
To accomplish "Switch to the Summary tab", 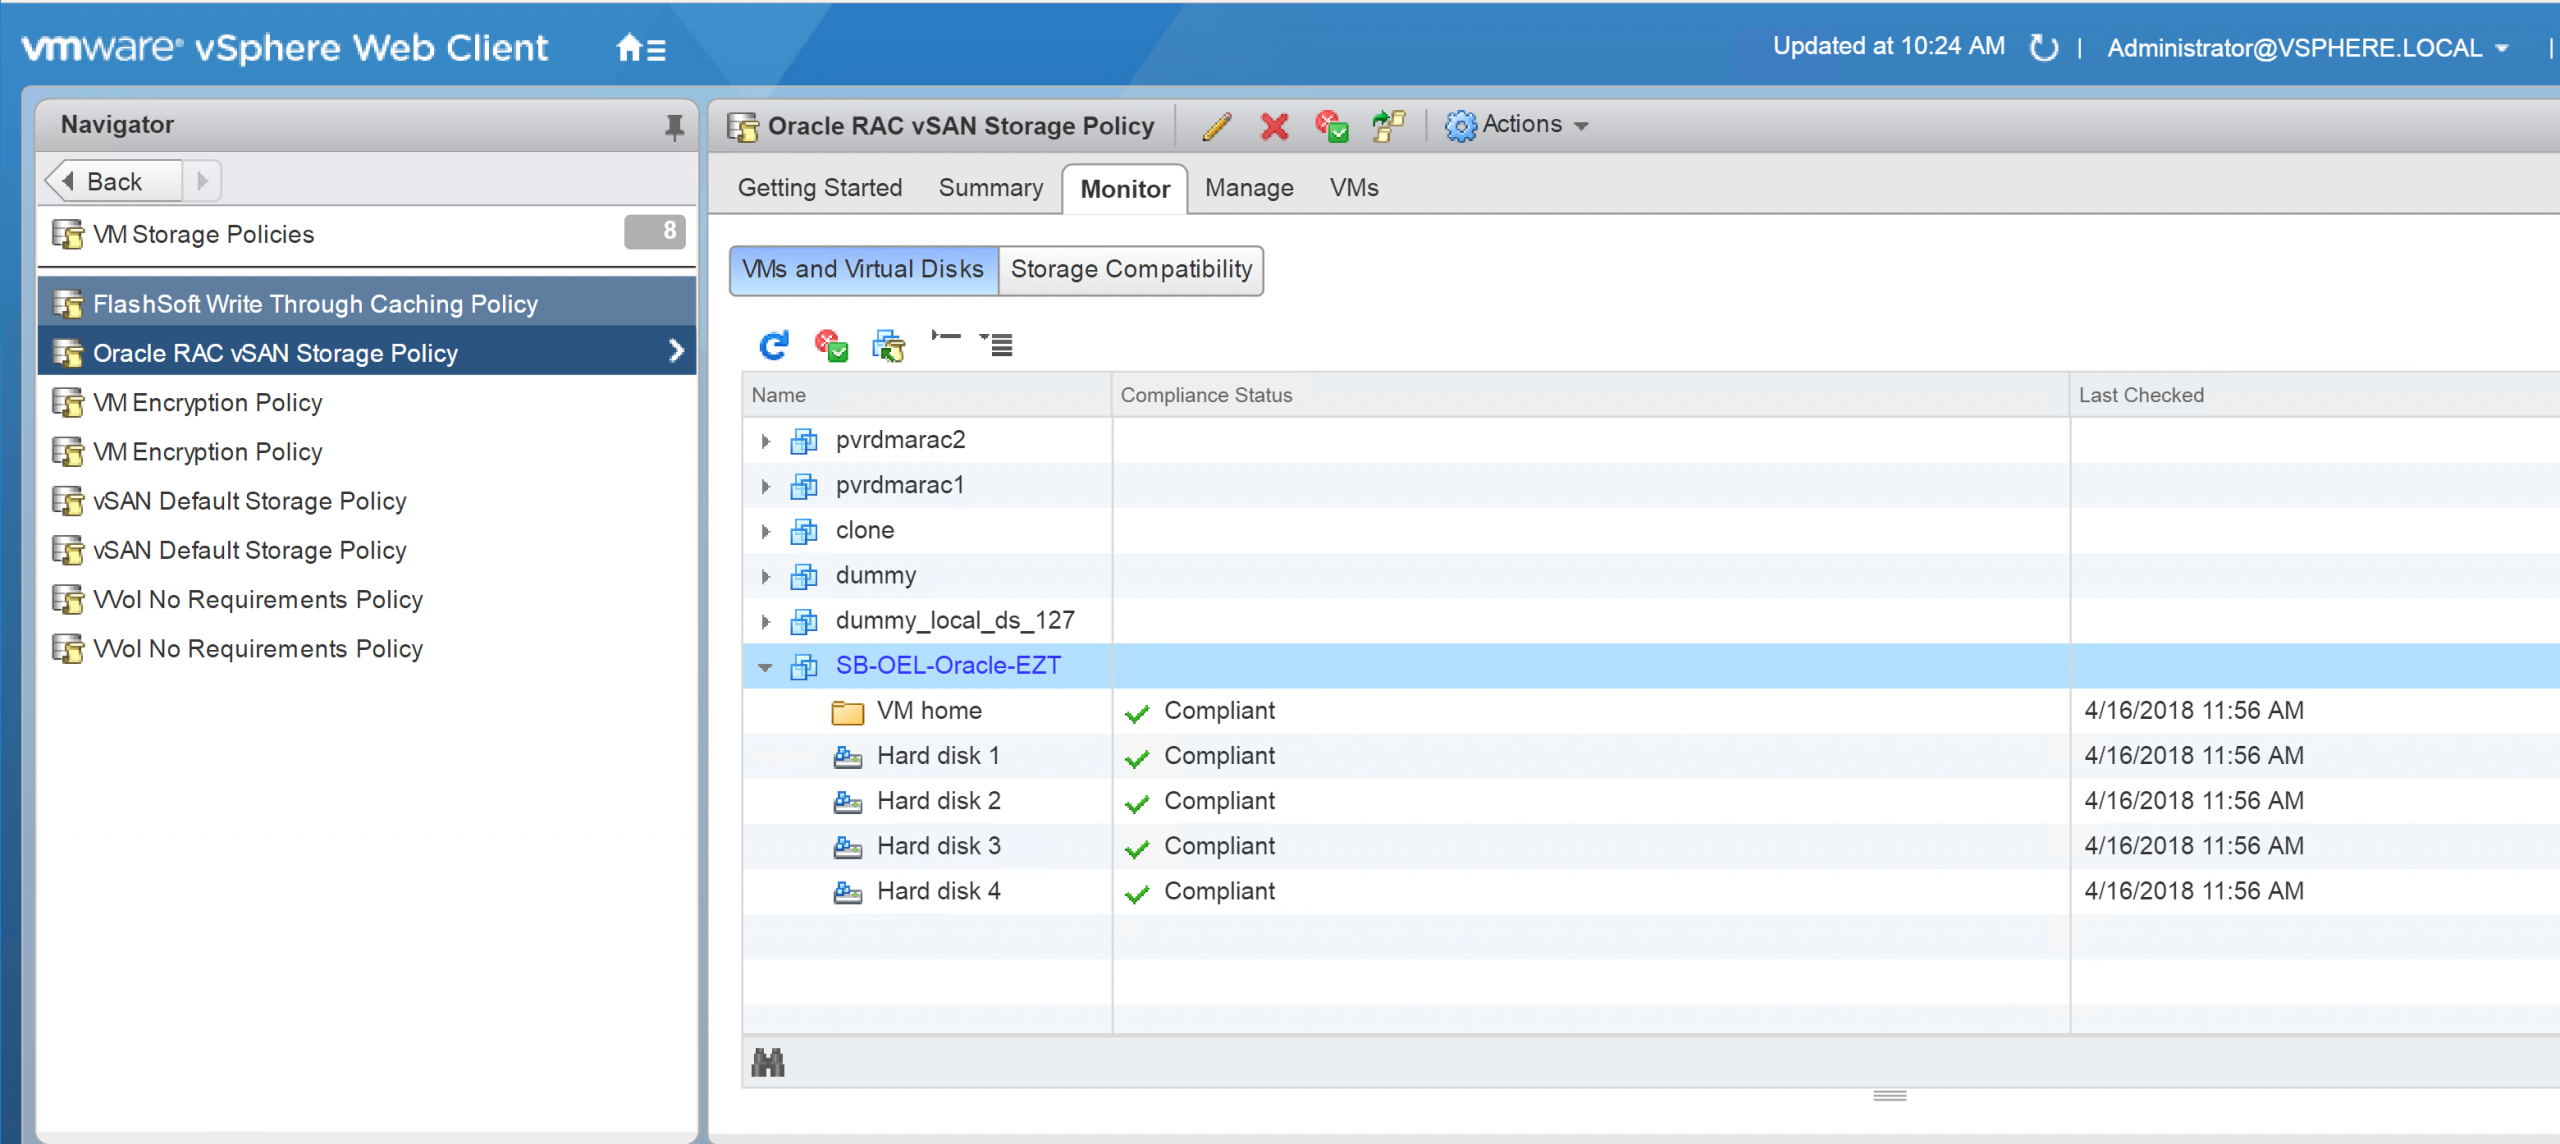I will (990, 188).
